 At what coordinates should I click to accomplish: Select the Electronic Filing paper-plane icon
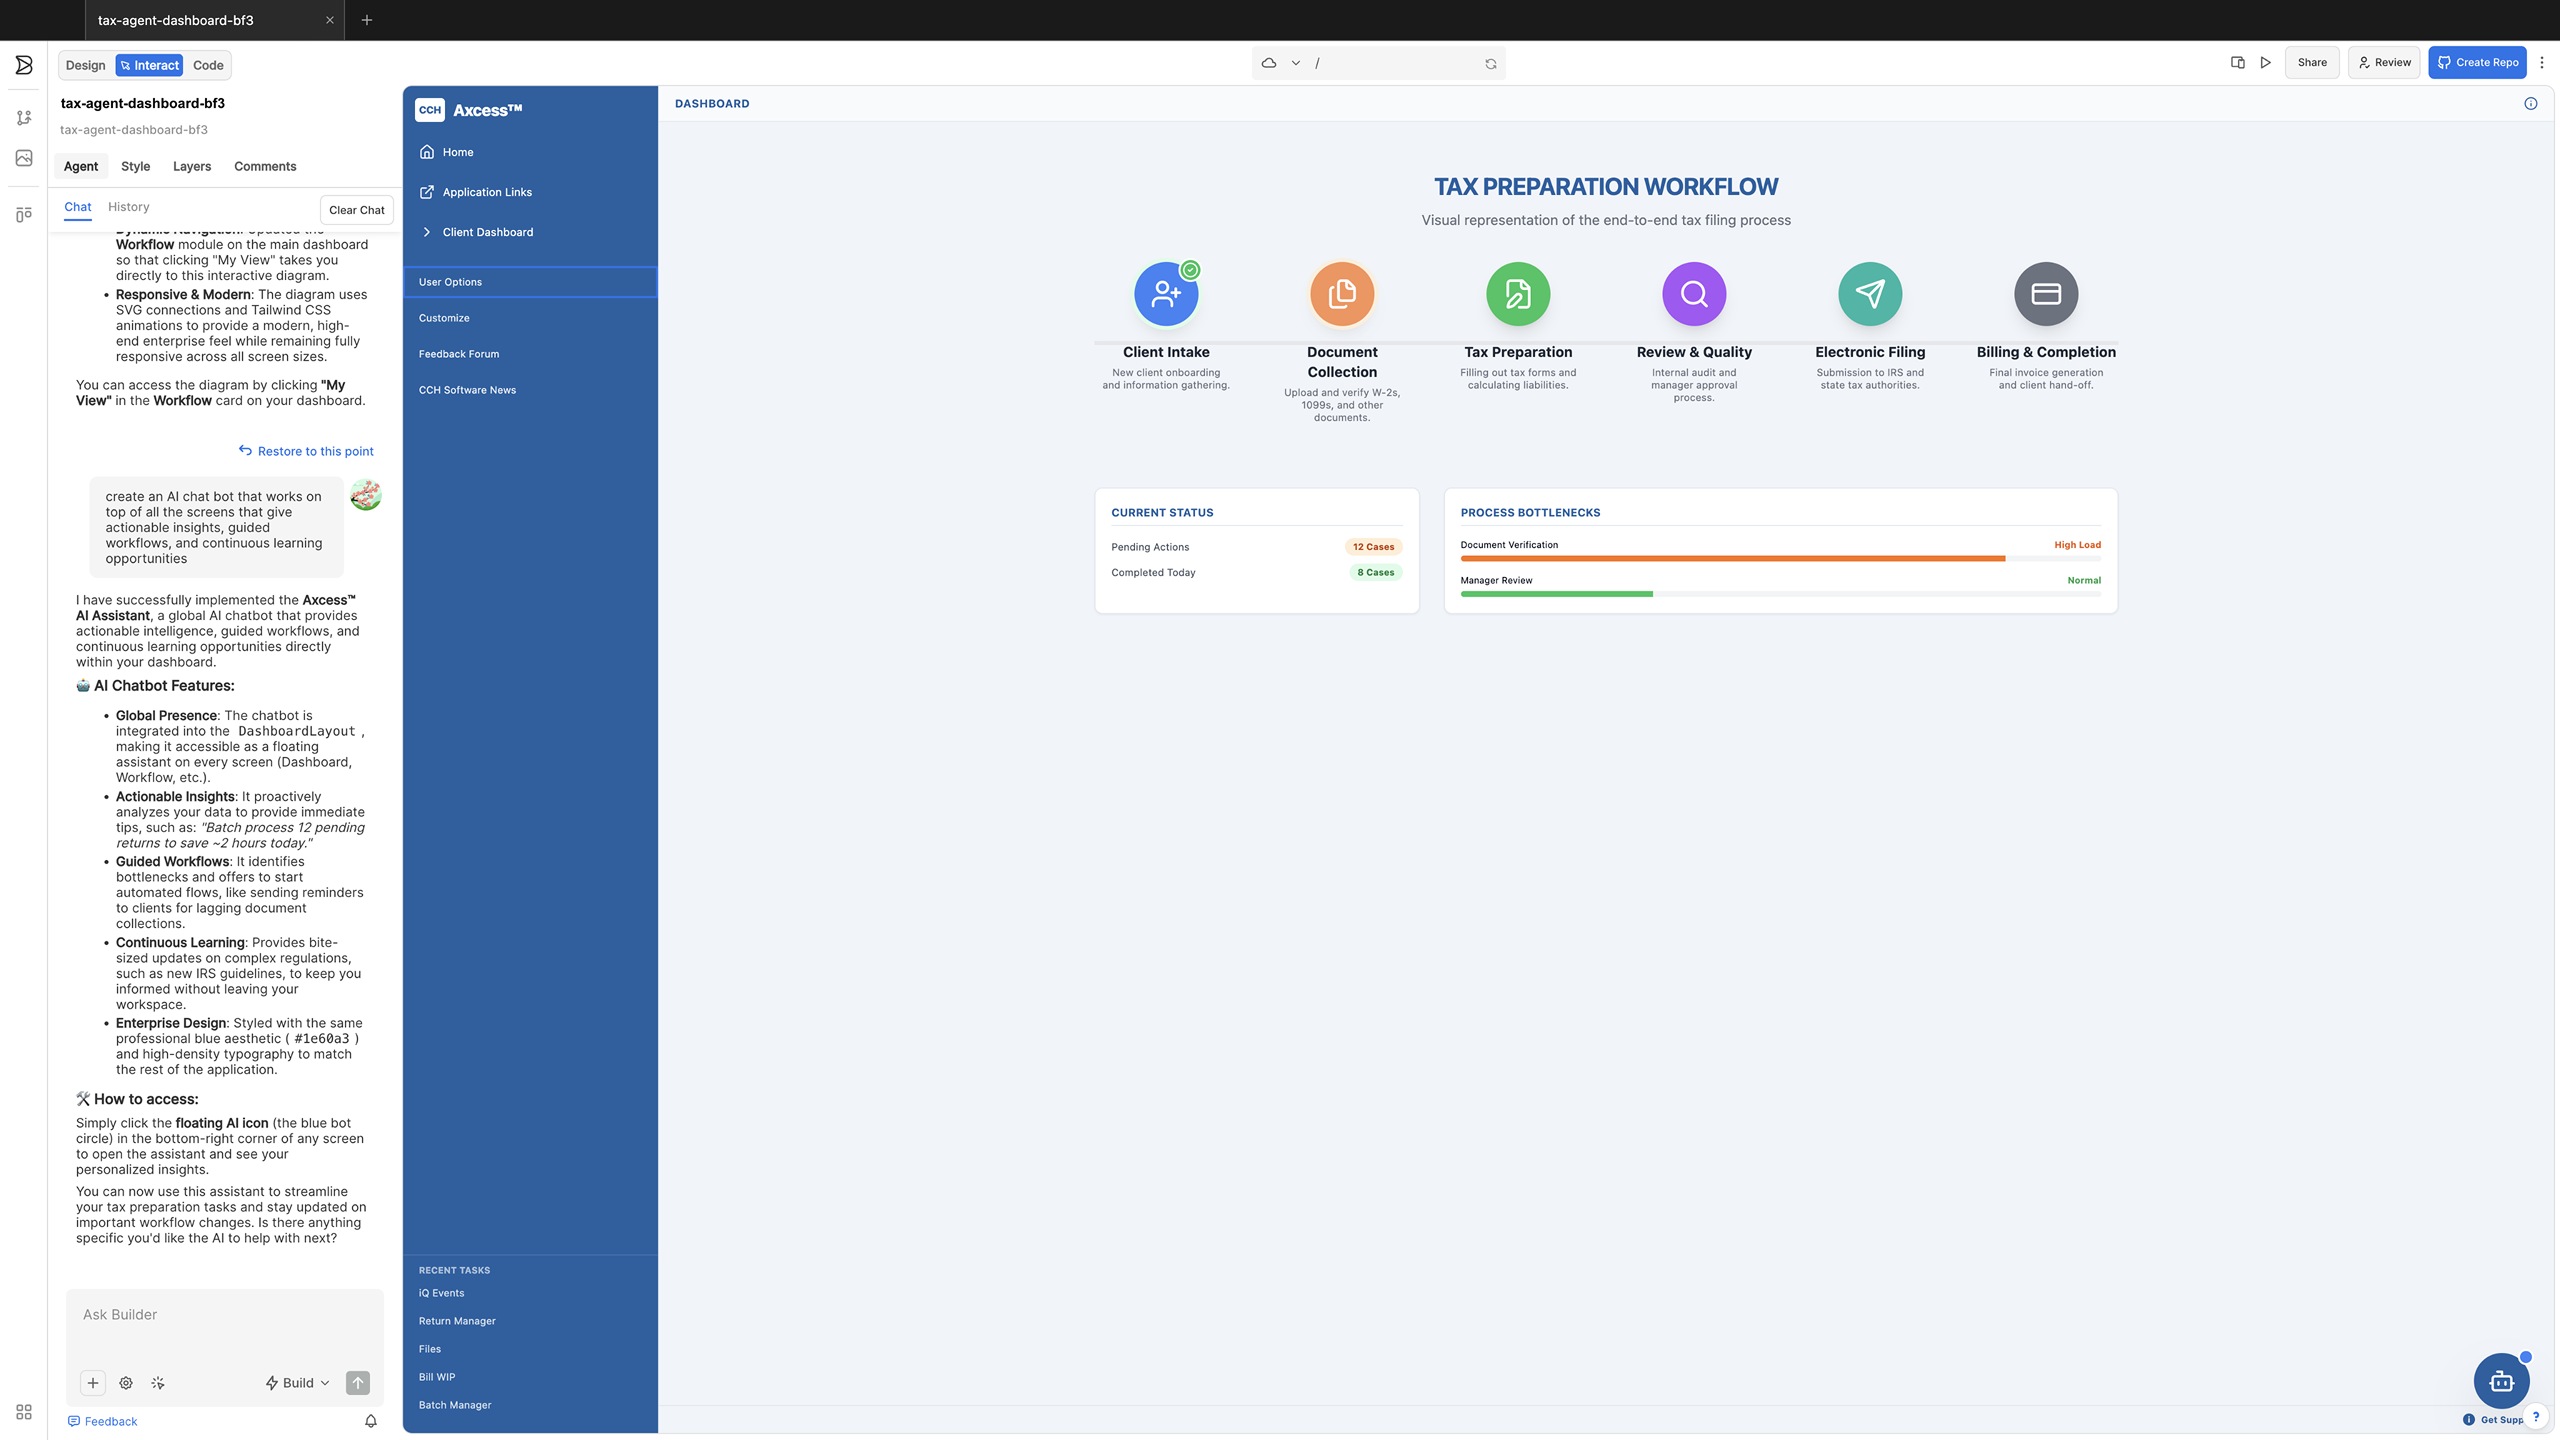pyautogui.click(x=1869, y=294)
